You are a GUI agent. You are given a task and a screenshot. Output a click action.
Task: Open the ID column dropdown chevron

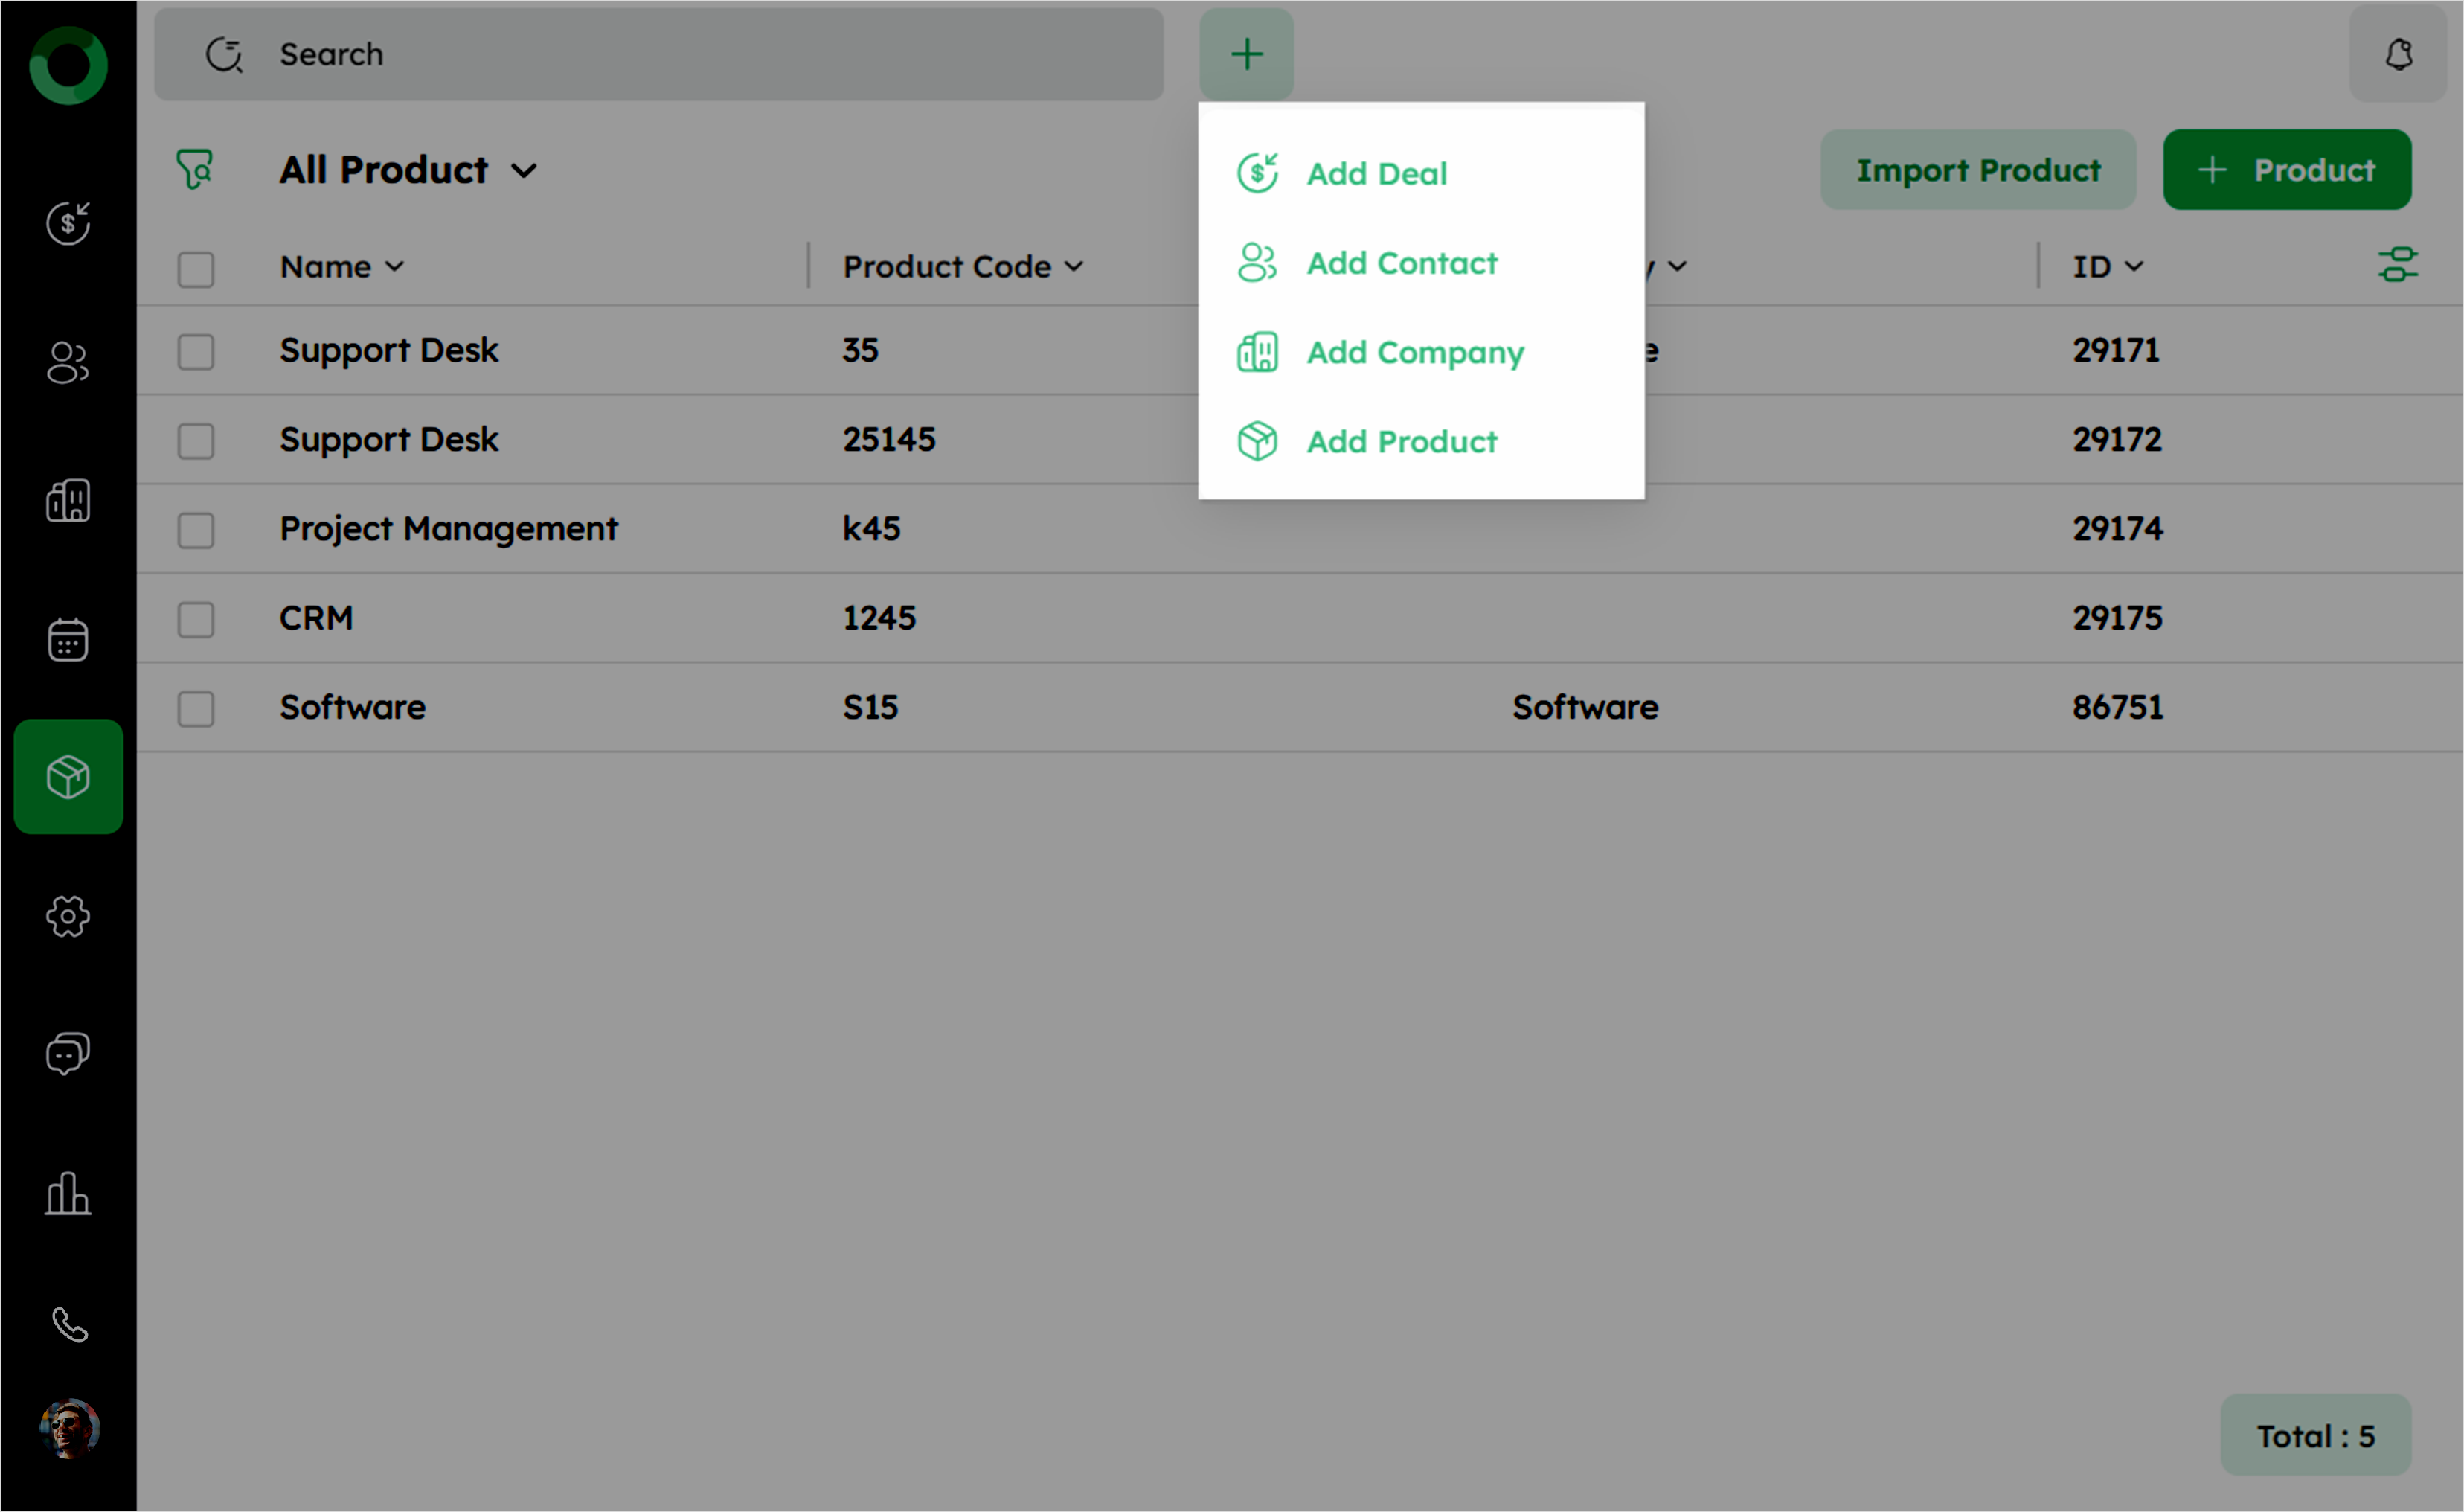tap(2135, 267)
